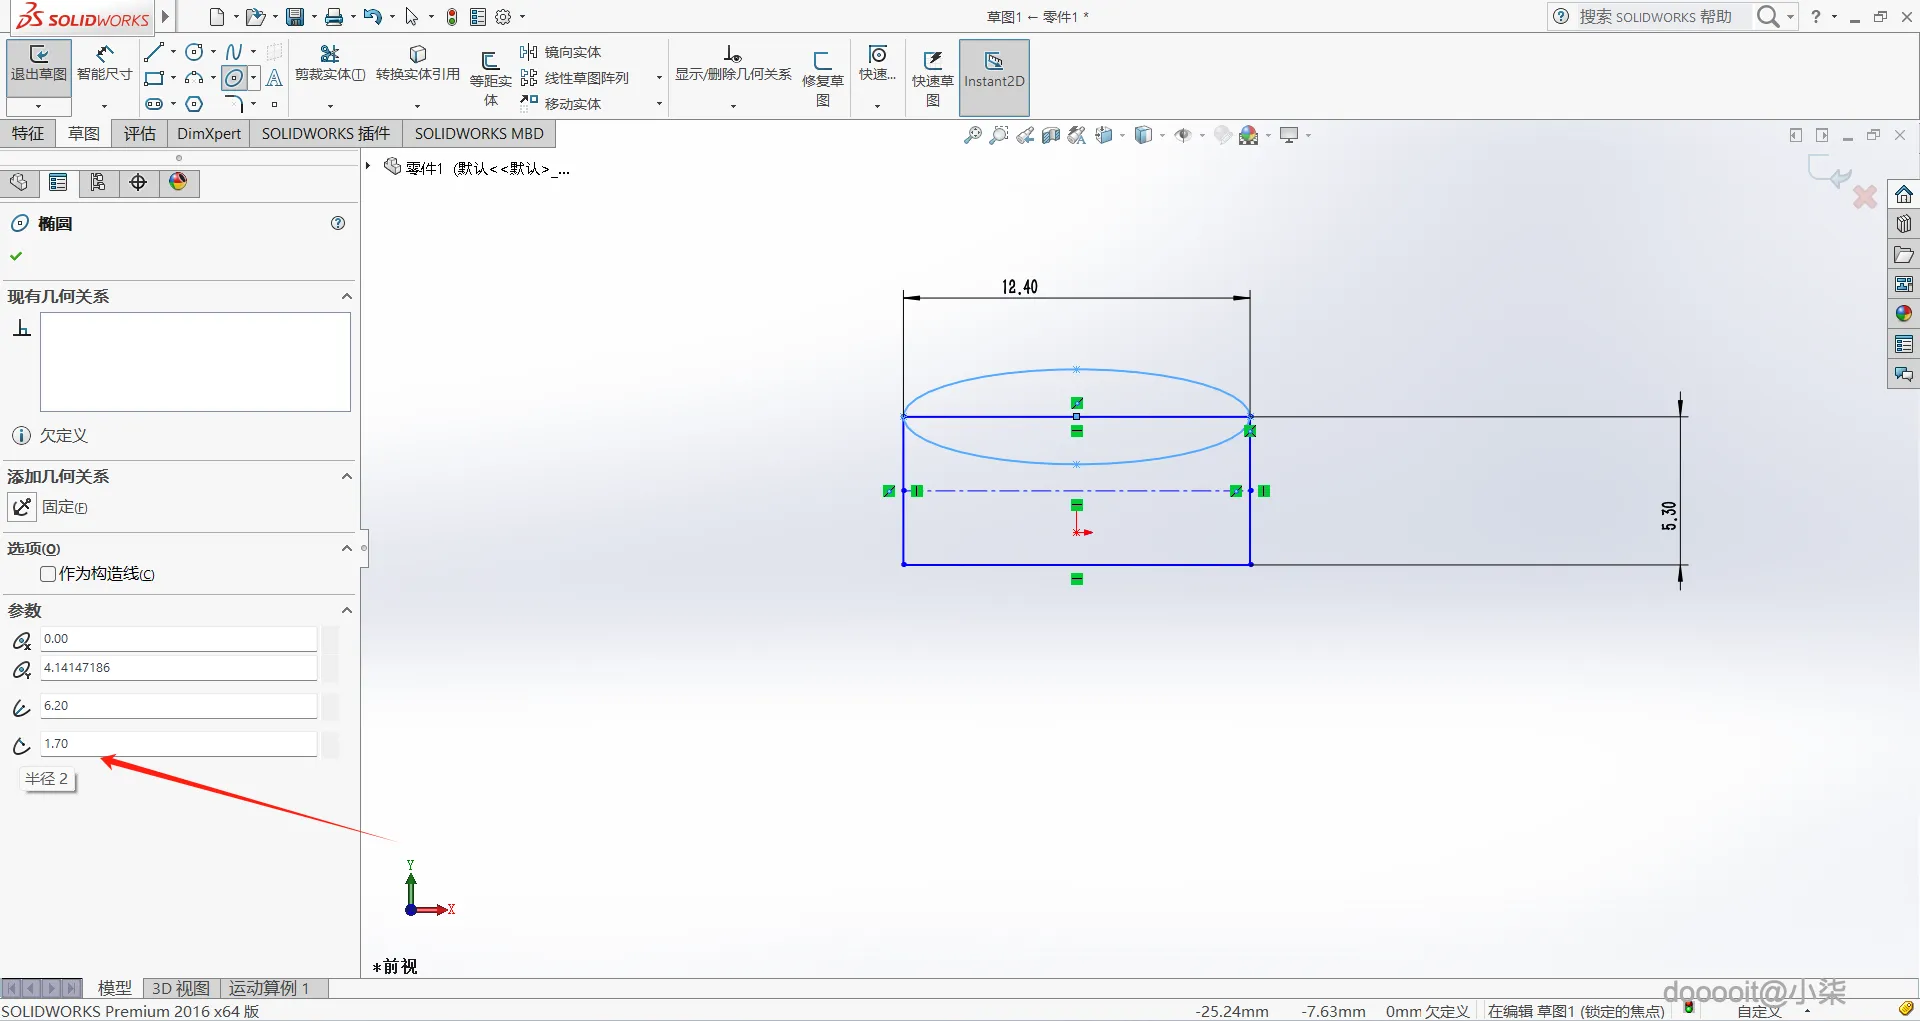Open DisplayManager color-ball tab
Image resolution: width=1920 pixels, height=1021 pixels.
coord(178,182)
